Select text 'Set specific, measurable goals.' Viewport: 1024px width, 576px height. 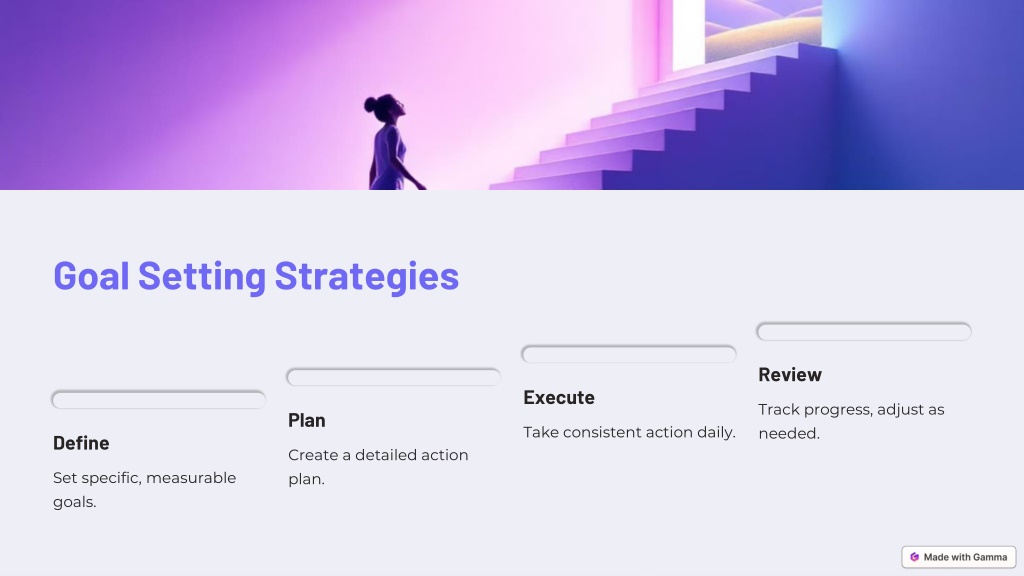144,490
